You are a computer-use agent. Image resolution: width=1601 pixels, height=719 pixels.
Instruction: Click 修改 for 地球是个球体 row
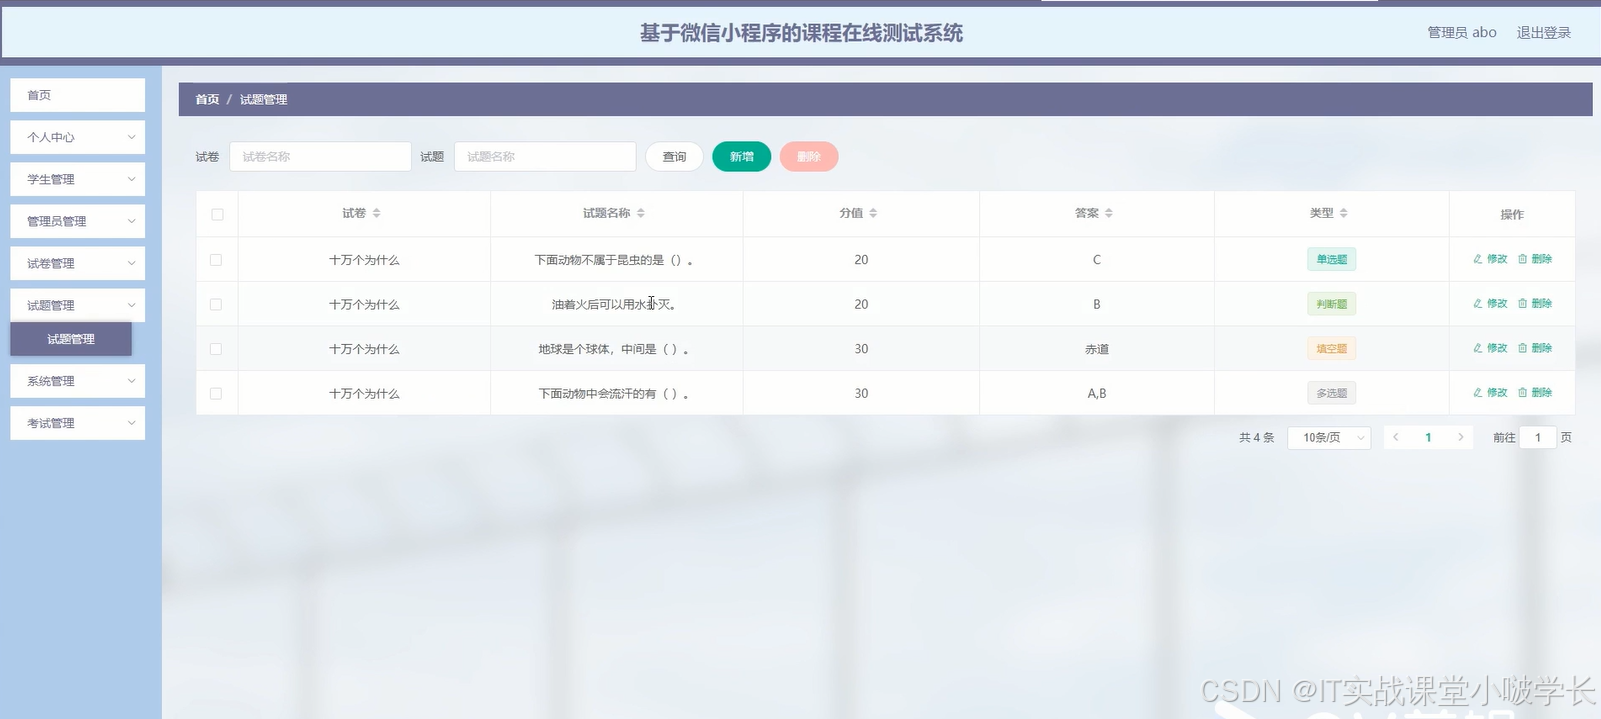coord(1490,348)
